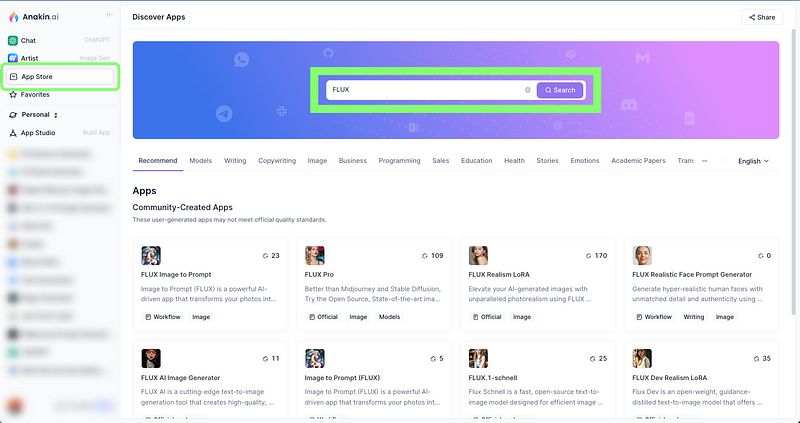
Task: Open the FLUX.1-schnell app thumbnail
Action: point(478,359)
